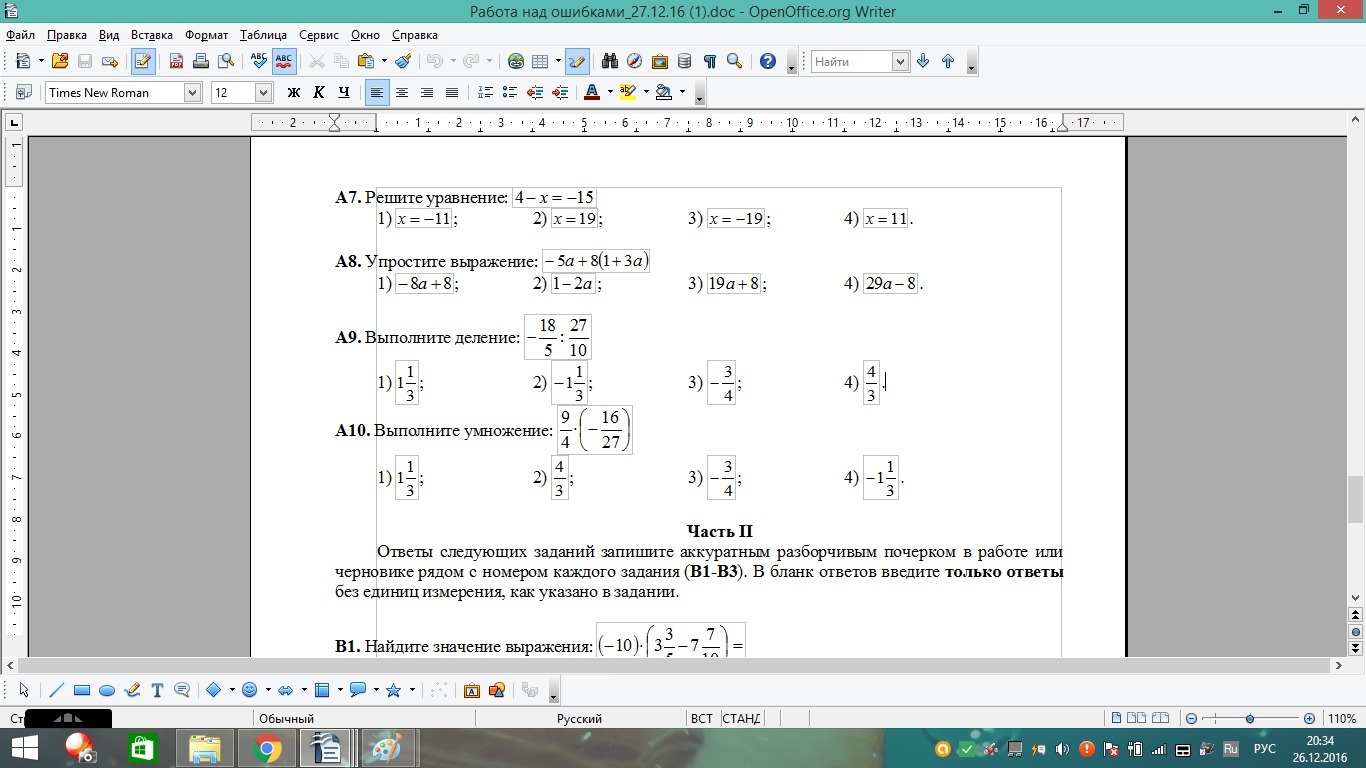Click the Русский language status field
Viewport: 1366px width, 768px height.
(x=580, y=718)
